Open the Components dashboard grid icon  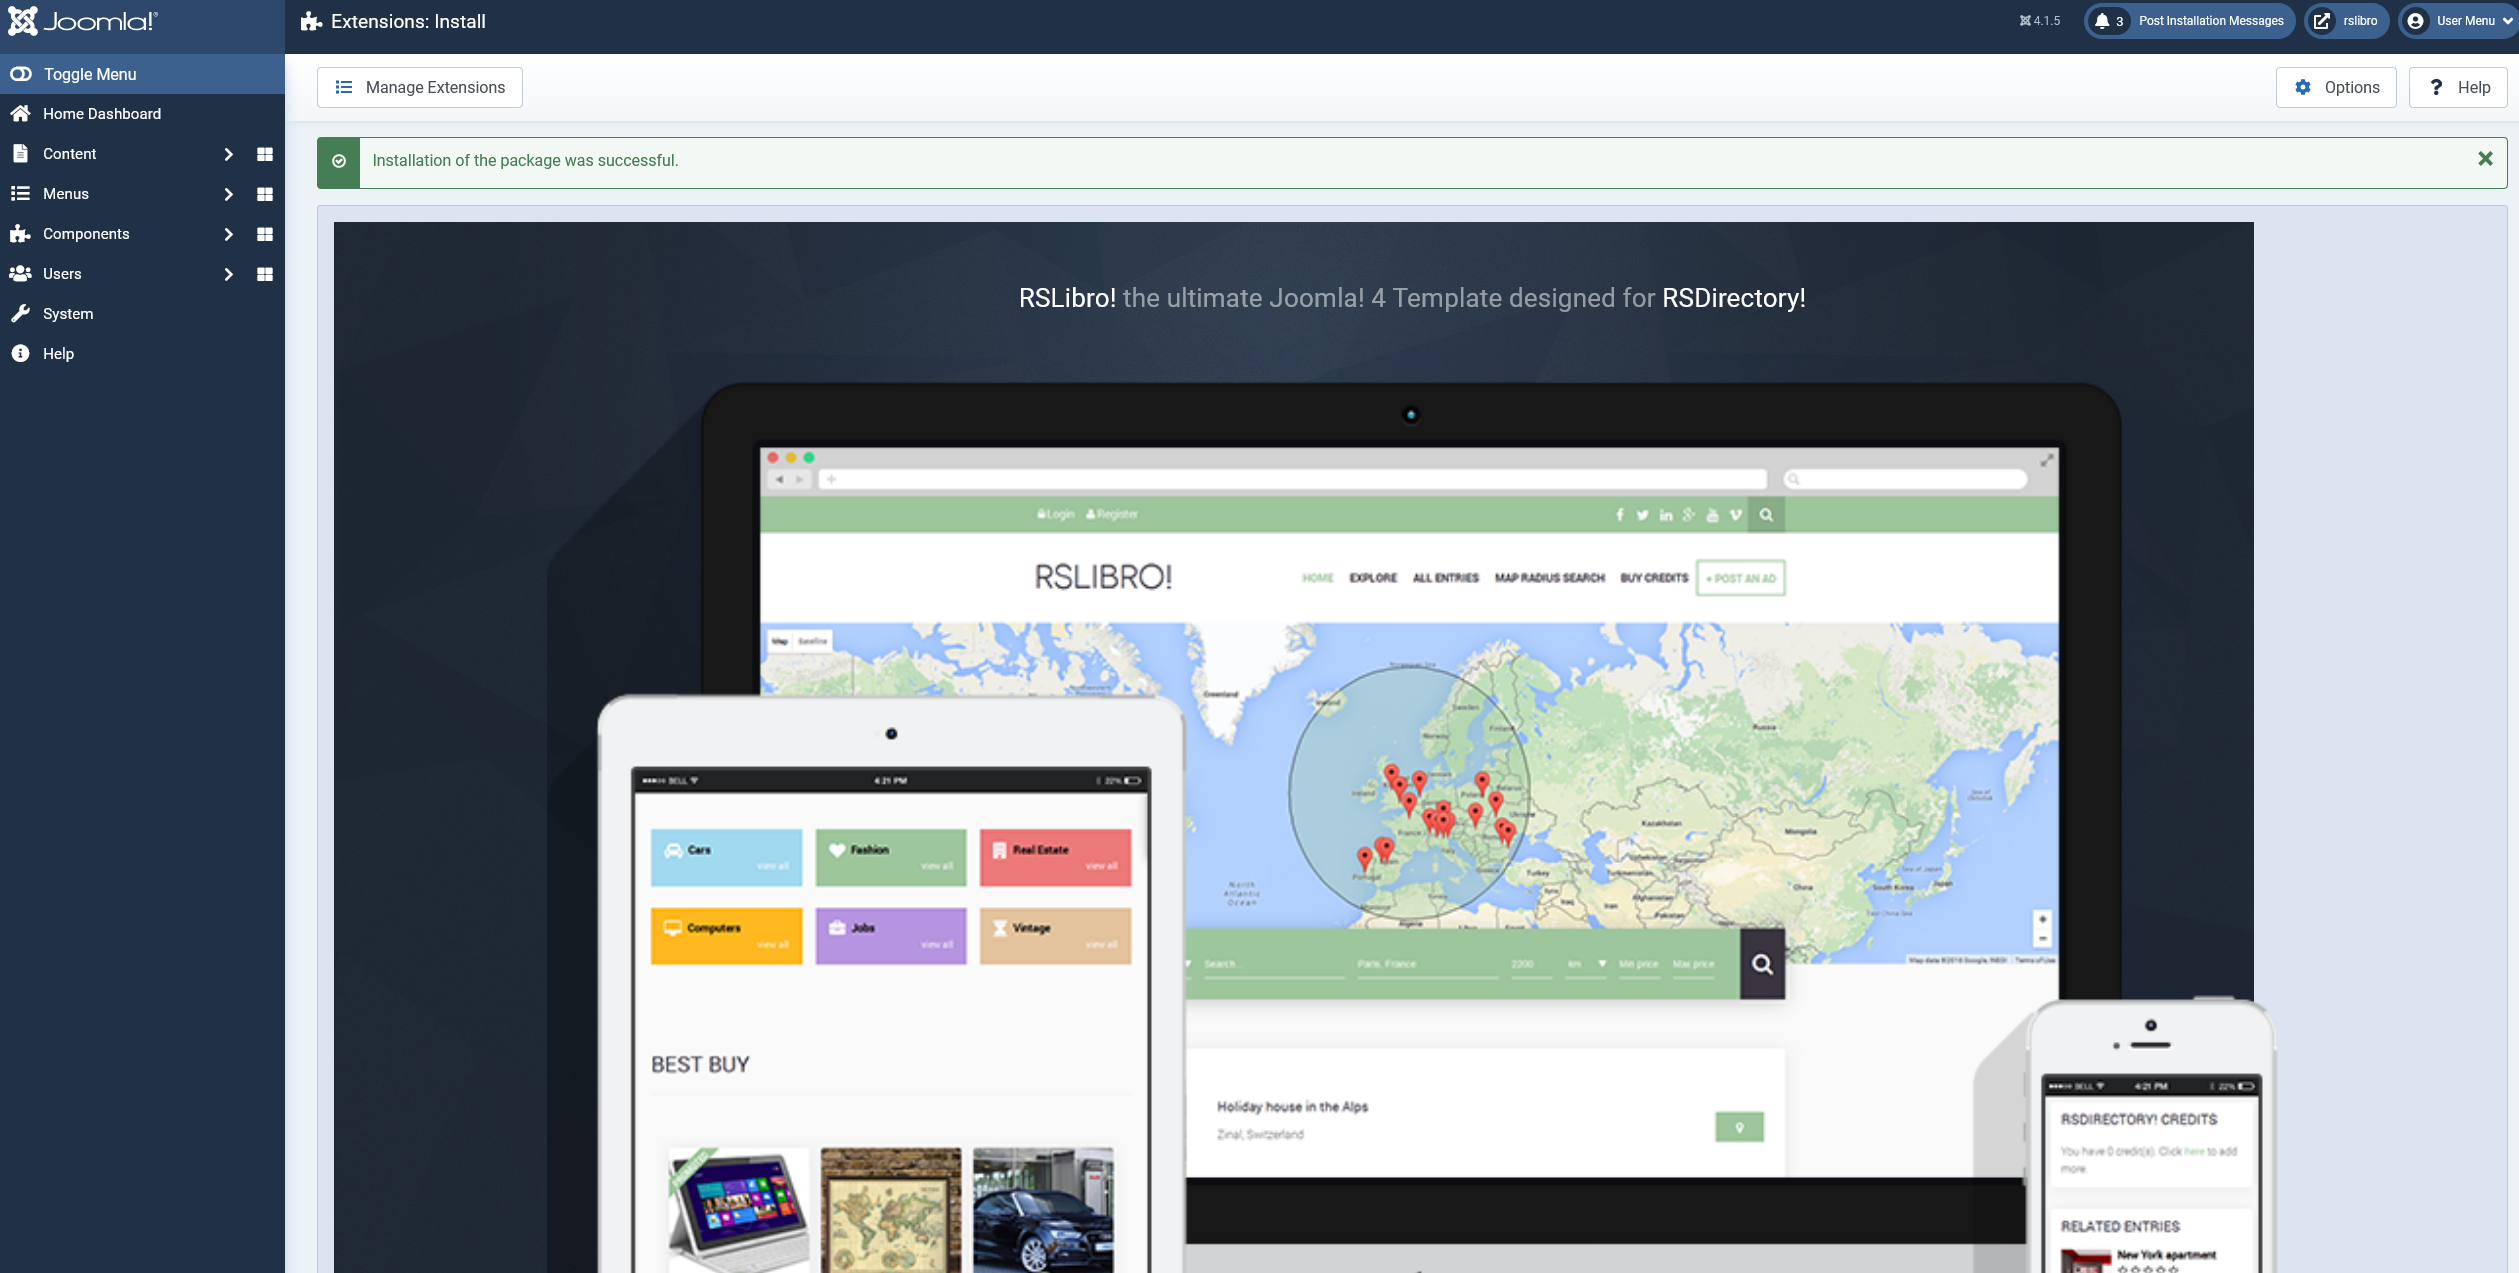[x=265, y=234]
